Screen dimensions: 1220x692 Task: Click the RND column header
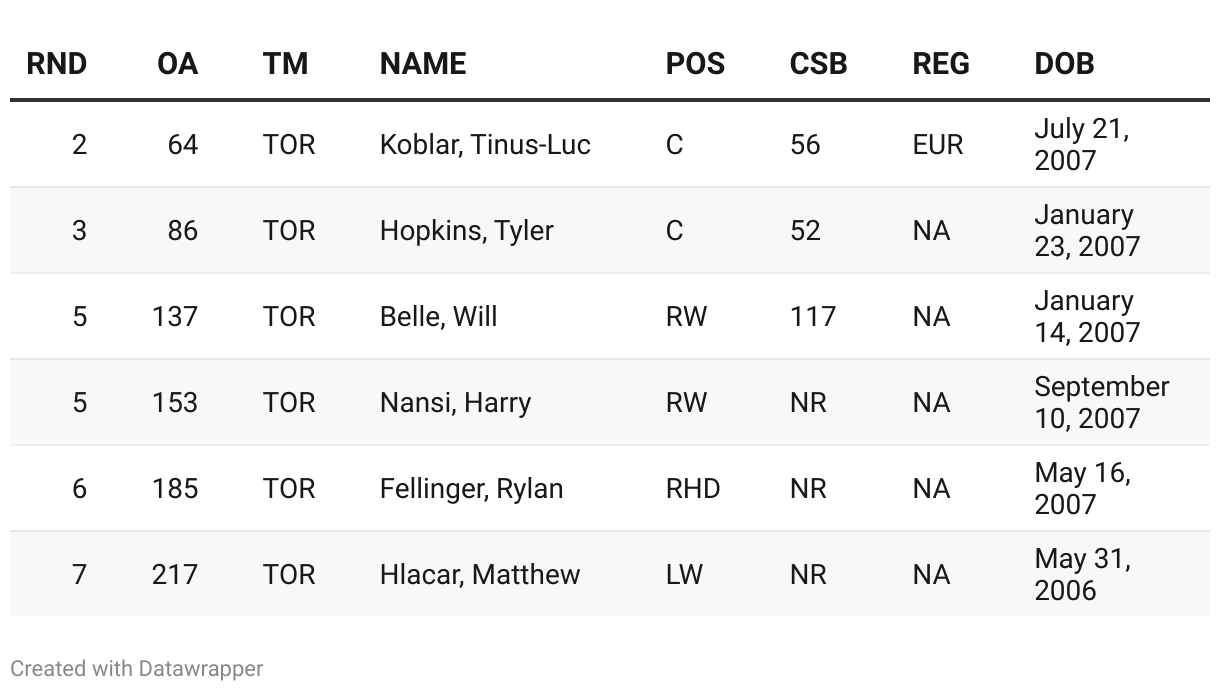coord(57,64)
